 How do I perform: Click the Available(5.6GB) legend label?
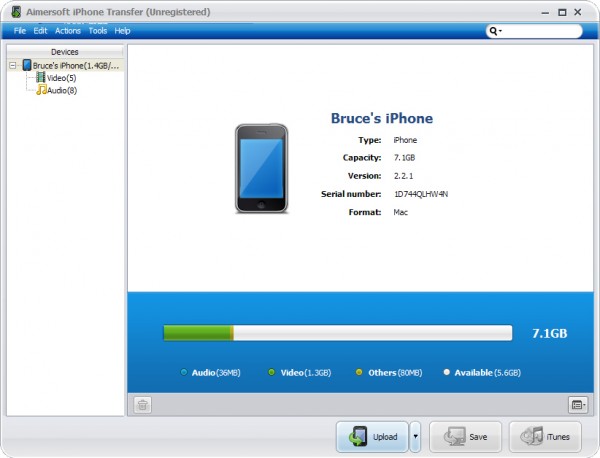[x=488, y=373]
